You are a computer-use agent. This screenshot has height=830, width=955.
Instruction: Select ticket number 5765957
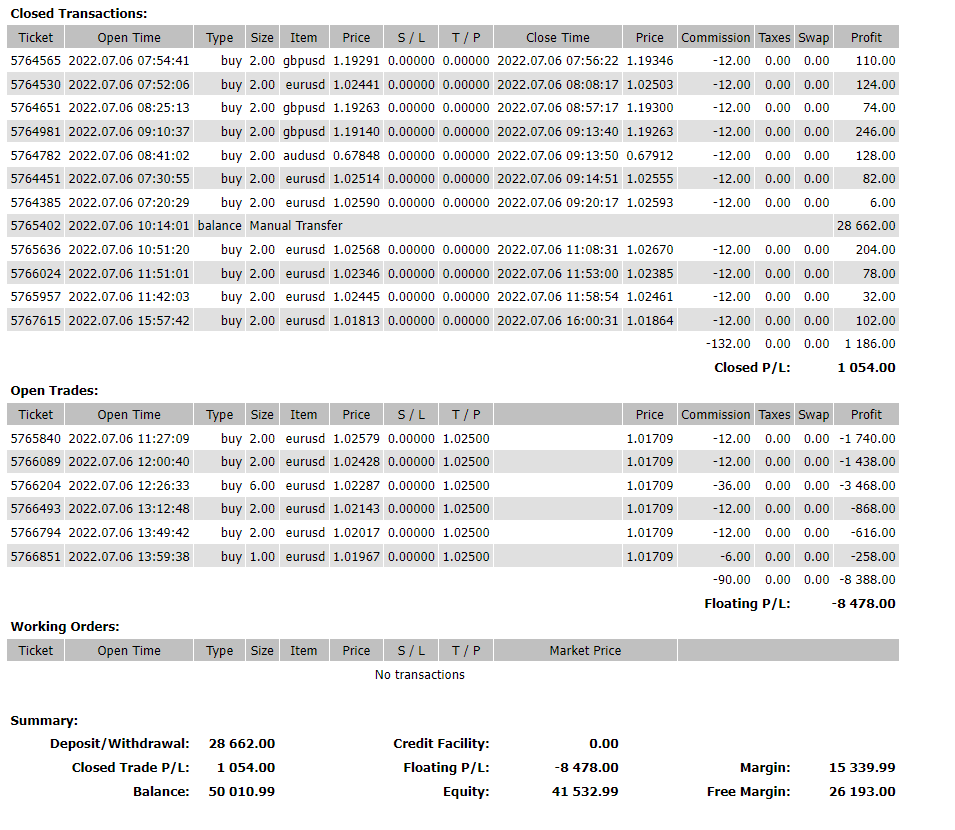click(36, 297)
